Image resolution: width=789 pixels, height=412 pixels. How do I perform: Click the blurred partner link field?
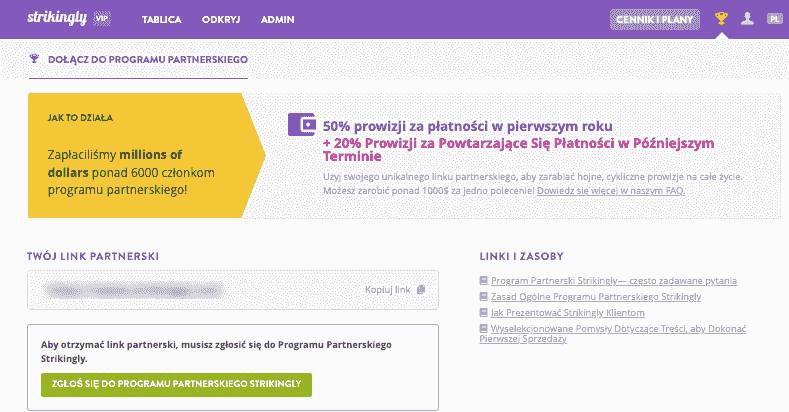click(x=233, y=290)
